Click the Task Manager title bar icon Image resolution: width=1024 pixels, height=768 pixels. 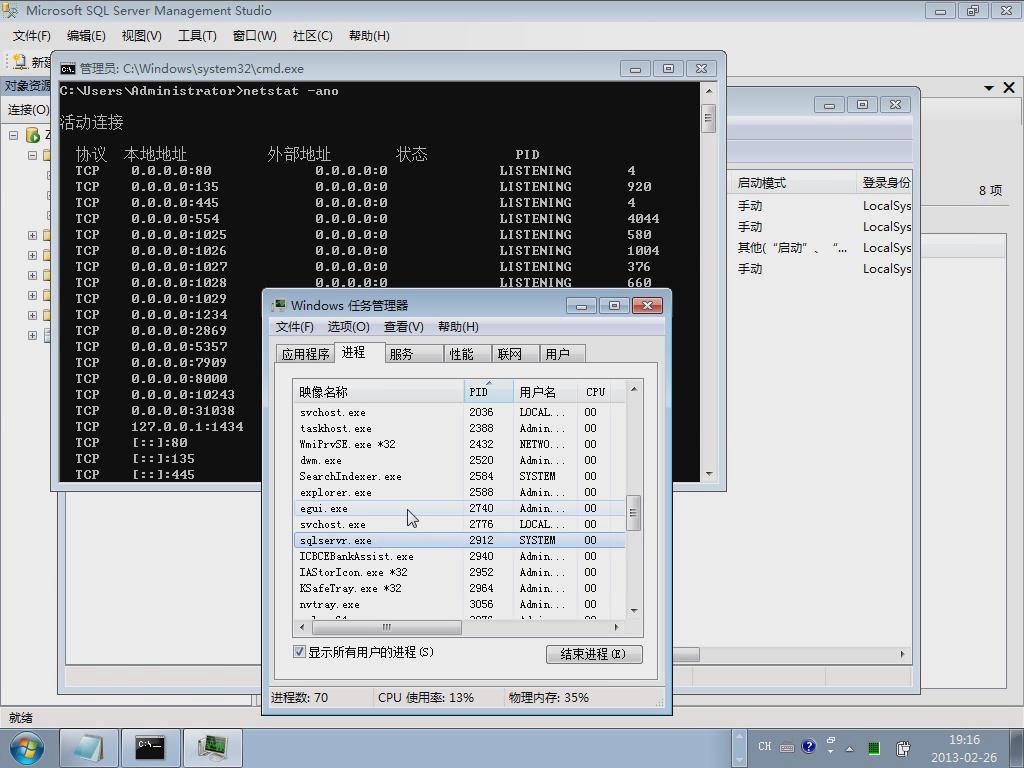pyautogui.click(x=279, y=306)
